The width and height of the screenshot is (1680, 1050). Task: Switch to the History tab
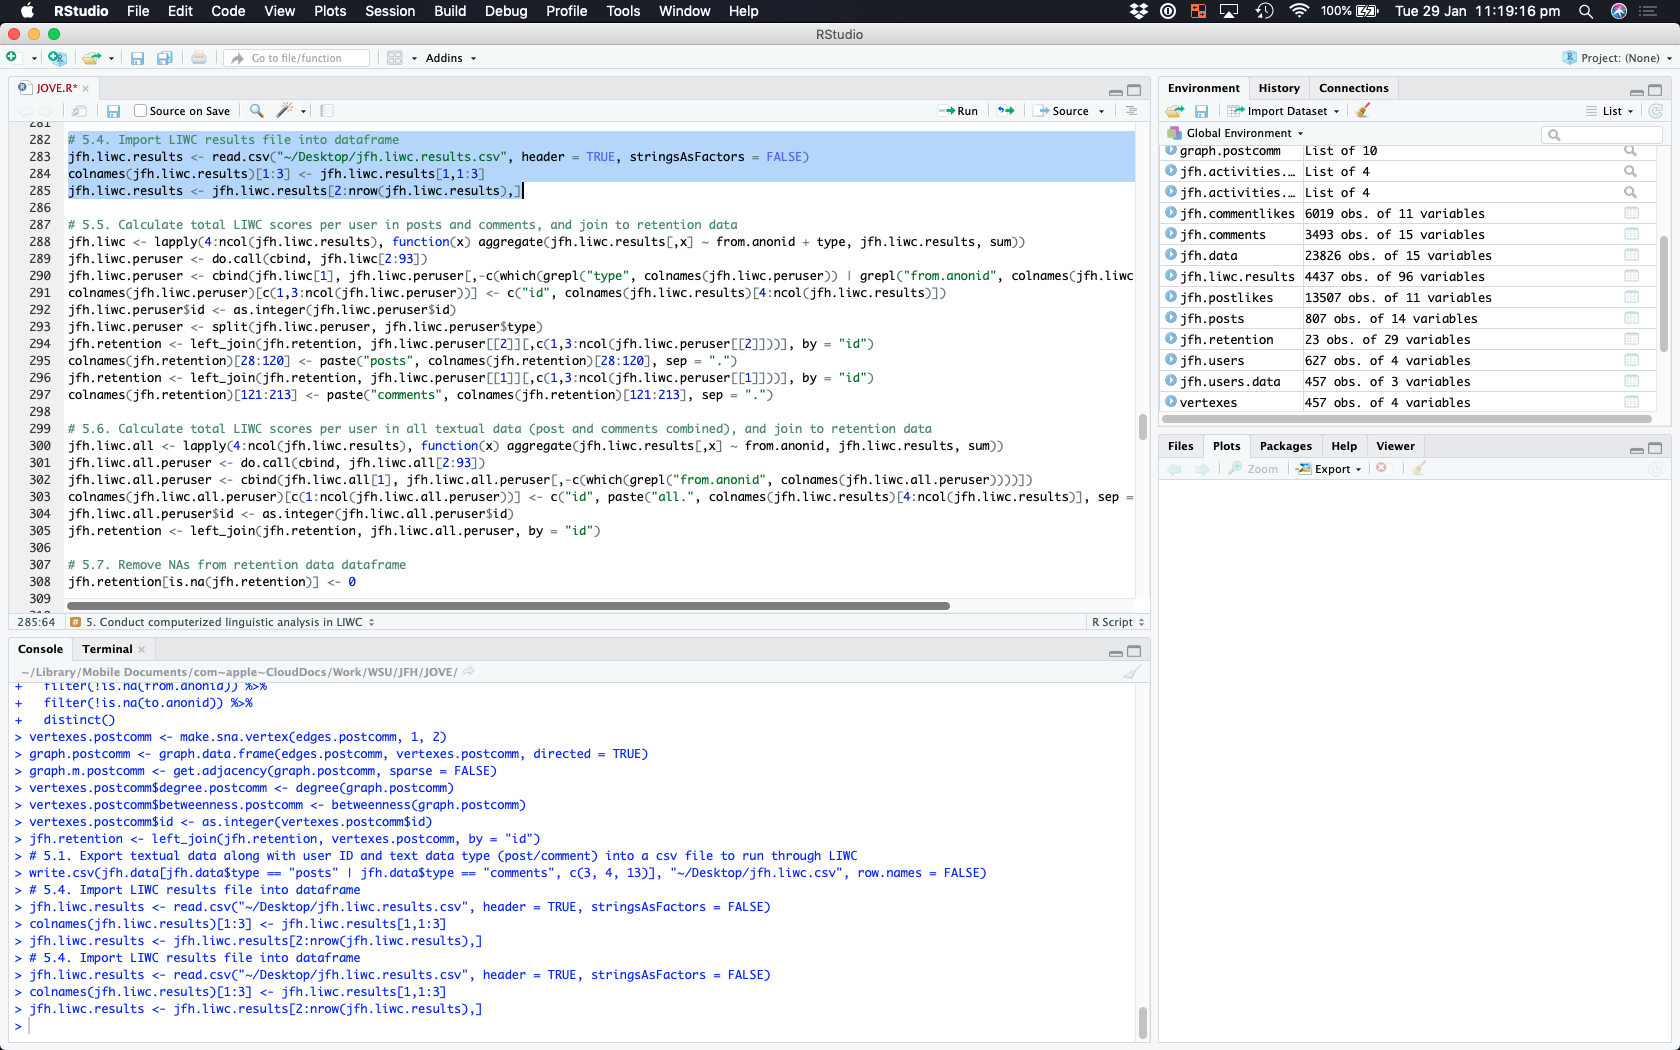pos(1278,88)
